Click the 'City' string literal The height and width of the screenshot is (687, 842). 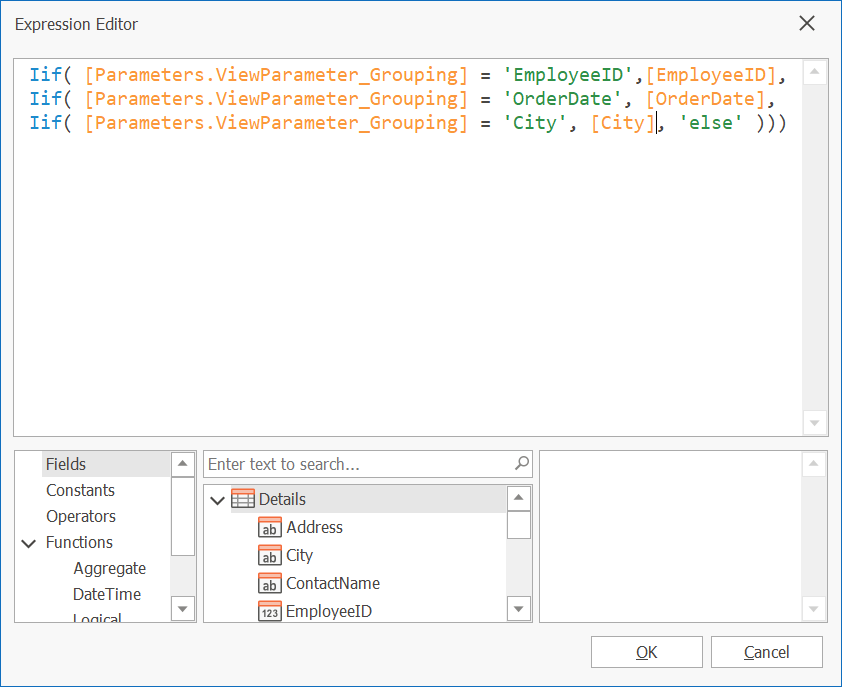pos(534,123)
